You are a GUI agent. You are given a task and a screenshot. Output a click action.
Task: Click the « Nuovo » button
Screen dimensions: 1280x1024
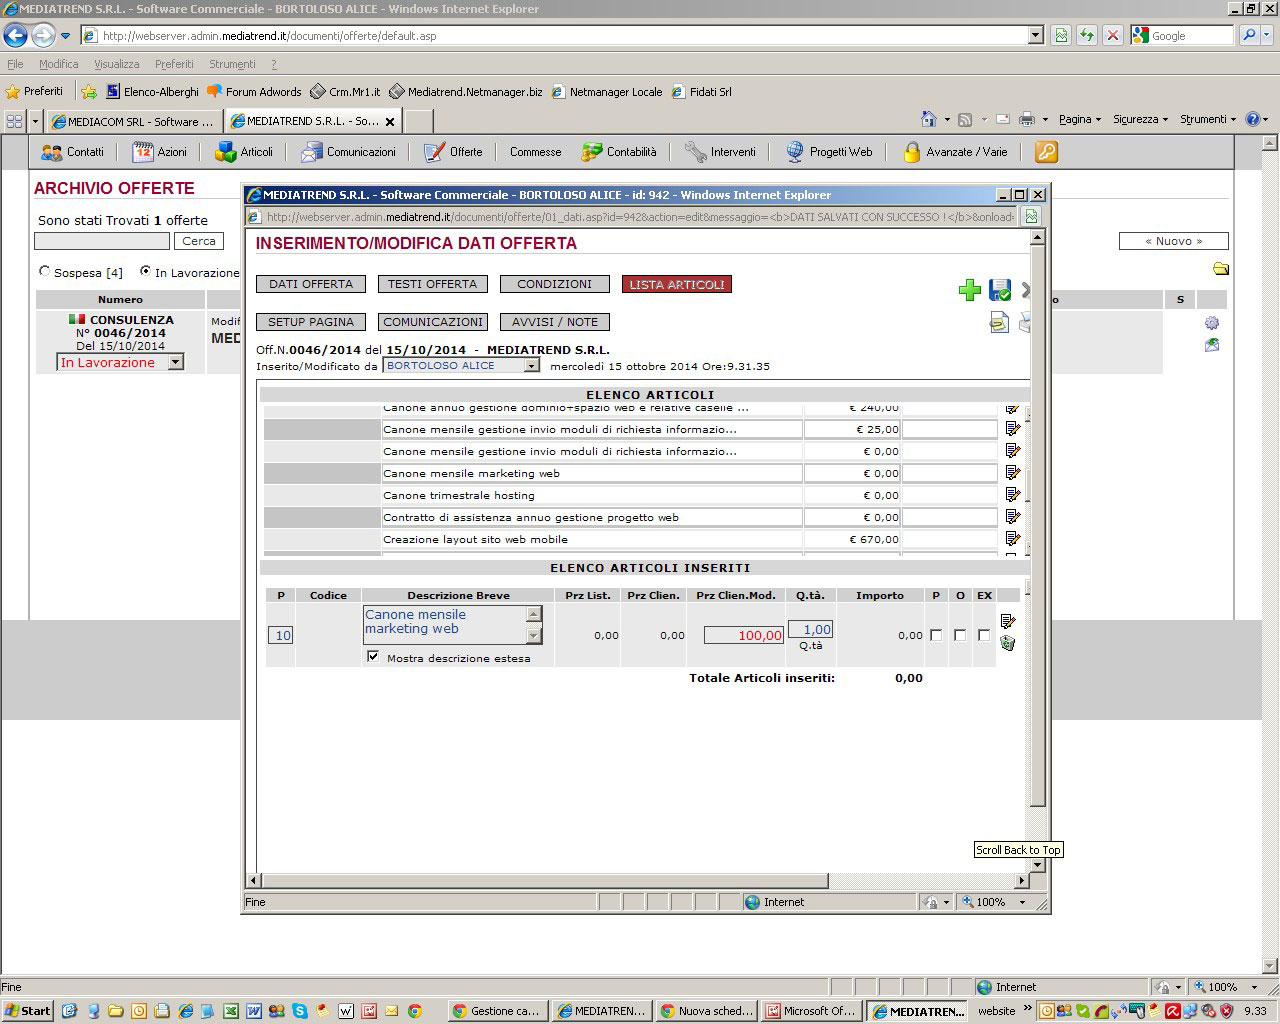1173,241
